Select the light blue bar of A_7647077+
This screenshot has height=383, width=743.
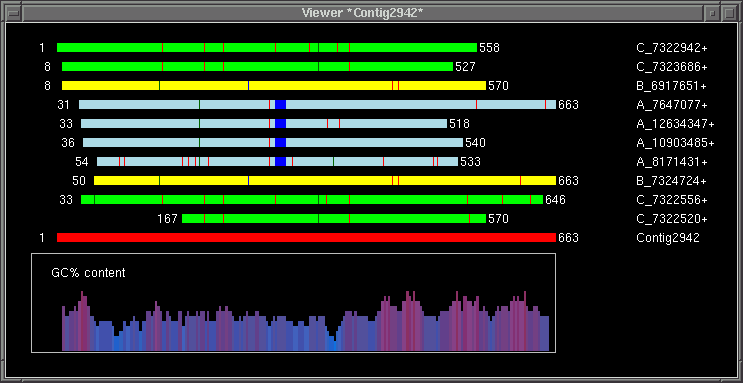point(317,104)
